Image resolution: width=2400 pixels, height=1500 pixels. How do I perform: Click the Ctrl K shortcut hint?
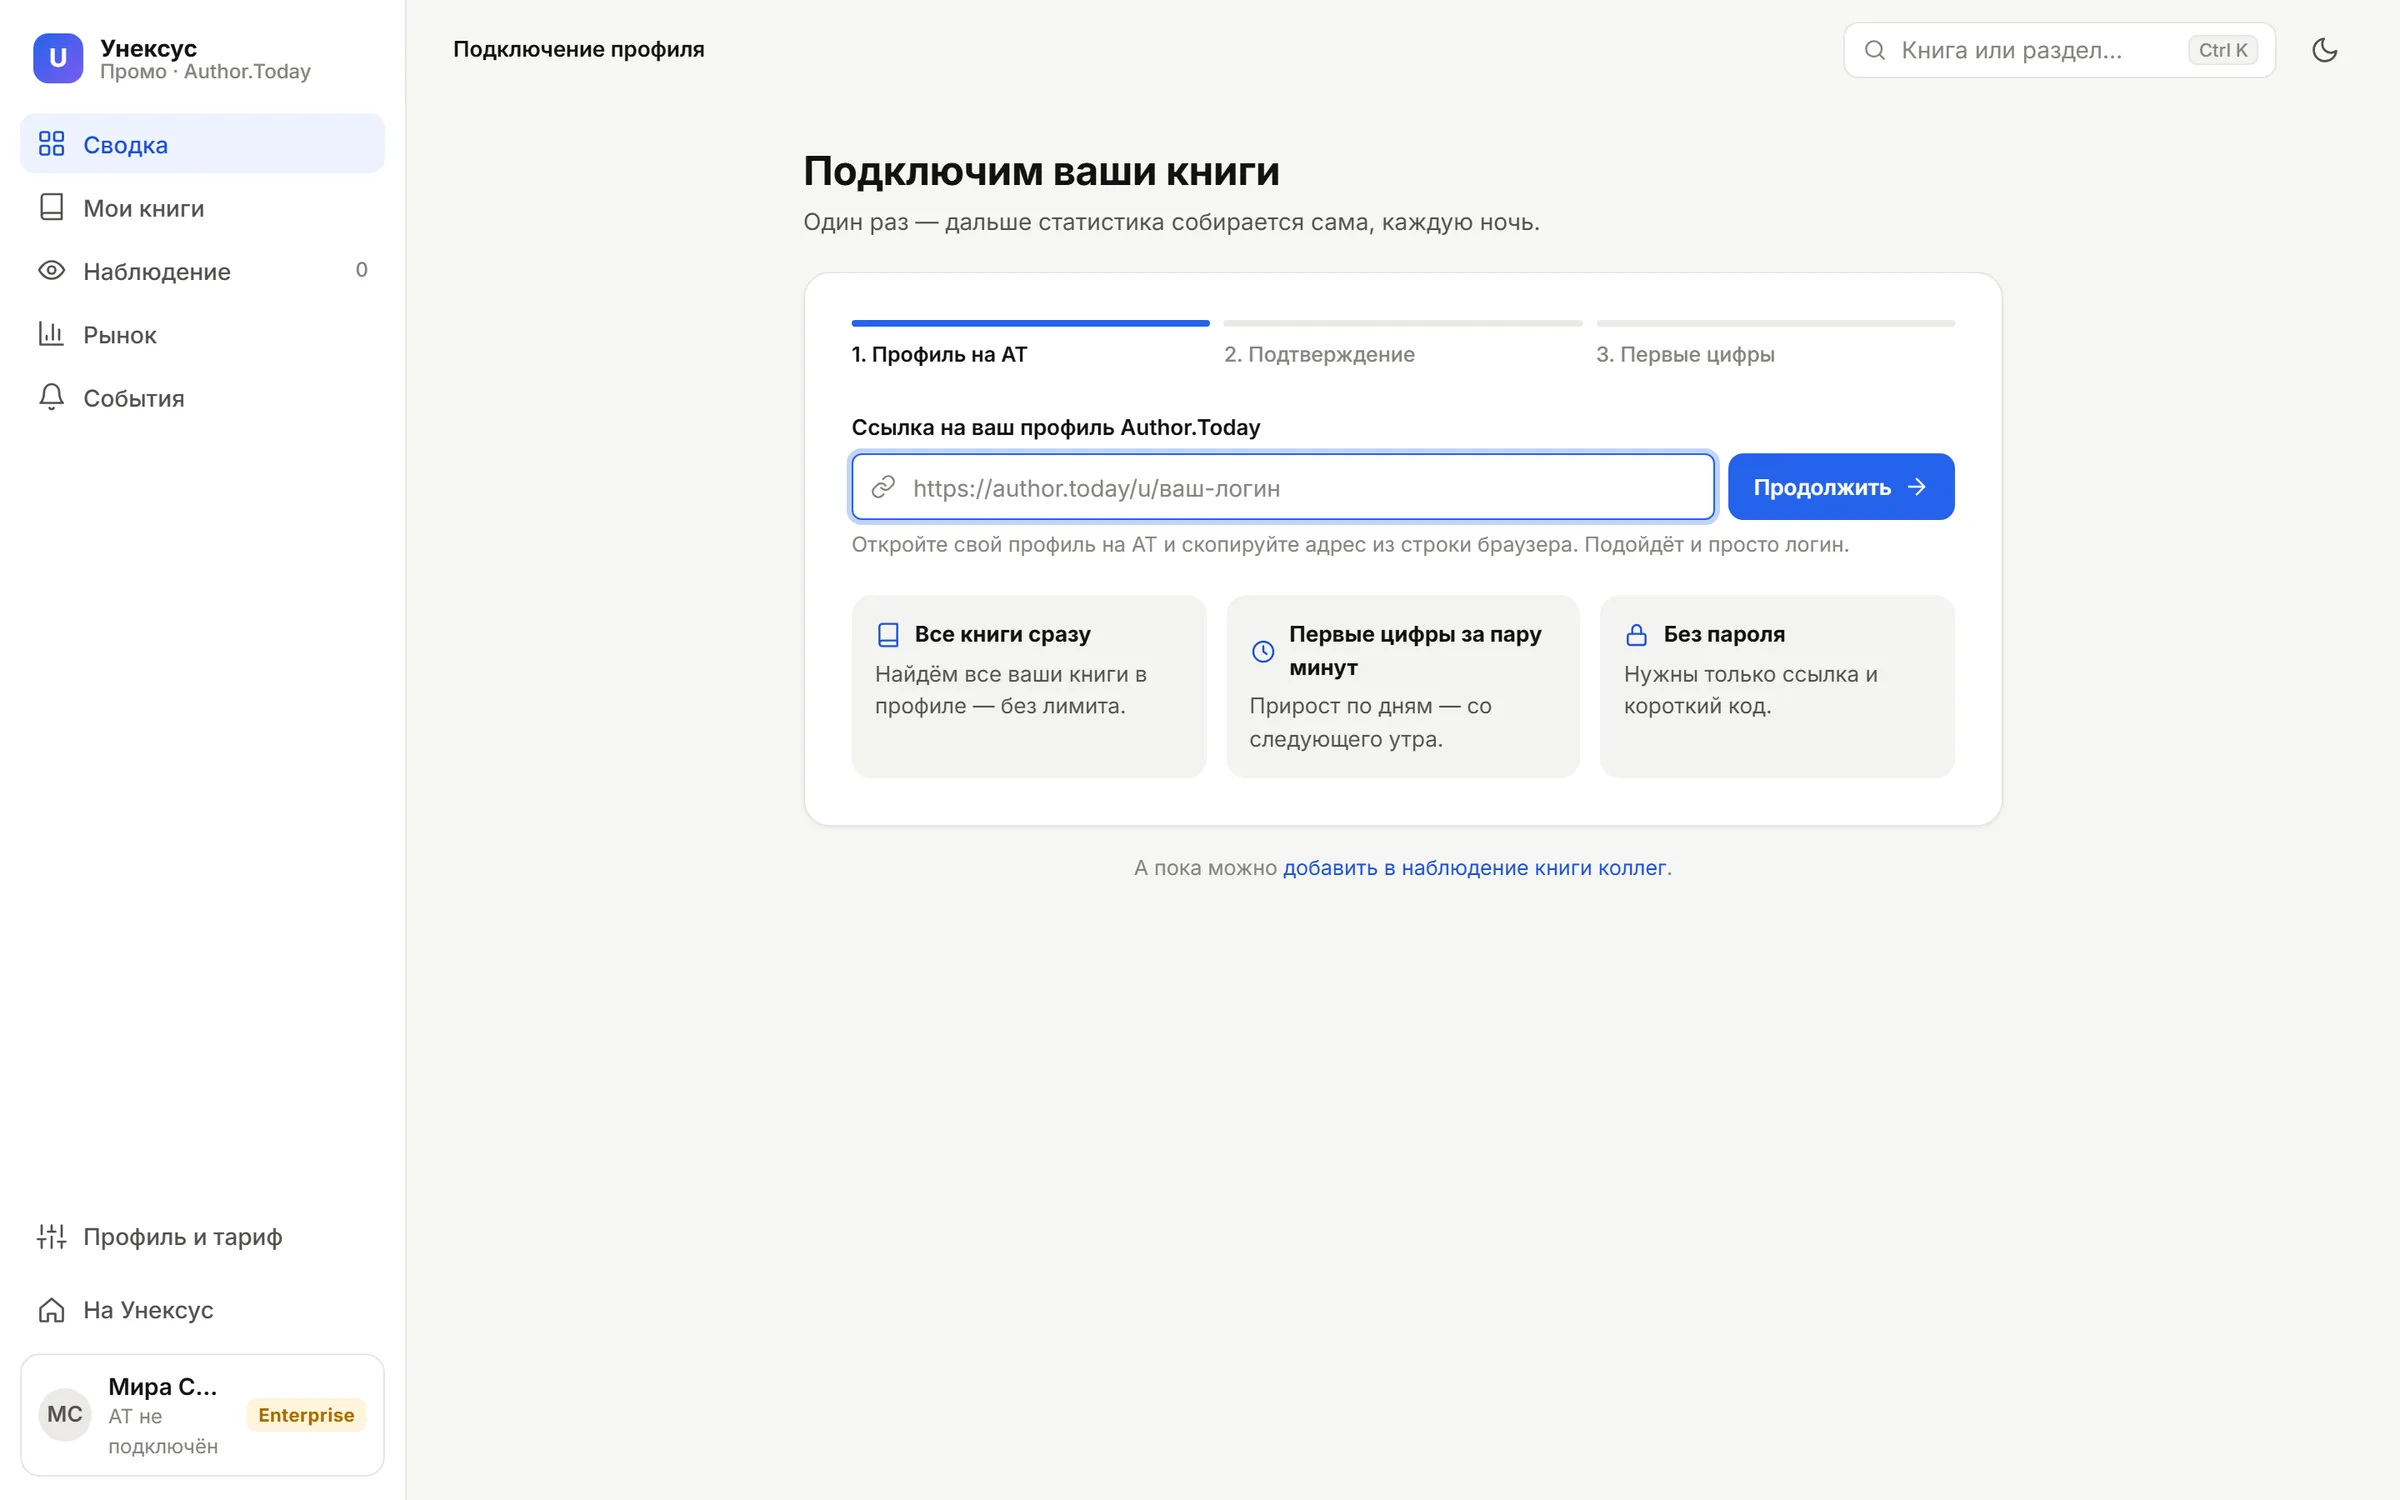click(x=2222, y=50)
